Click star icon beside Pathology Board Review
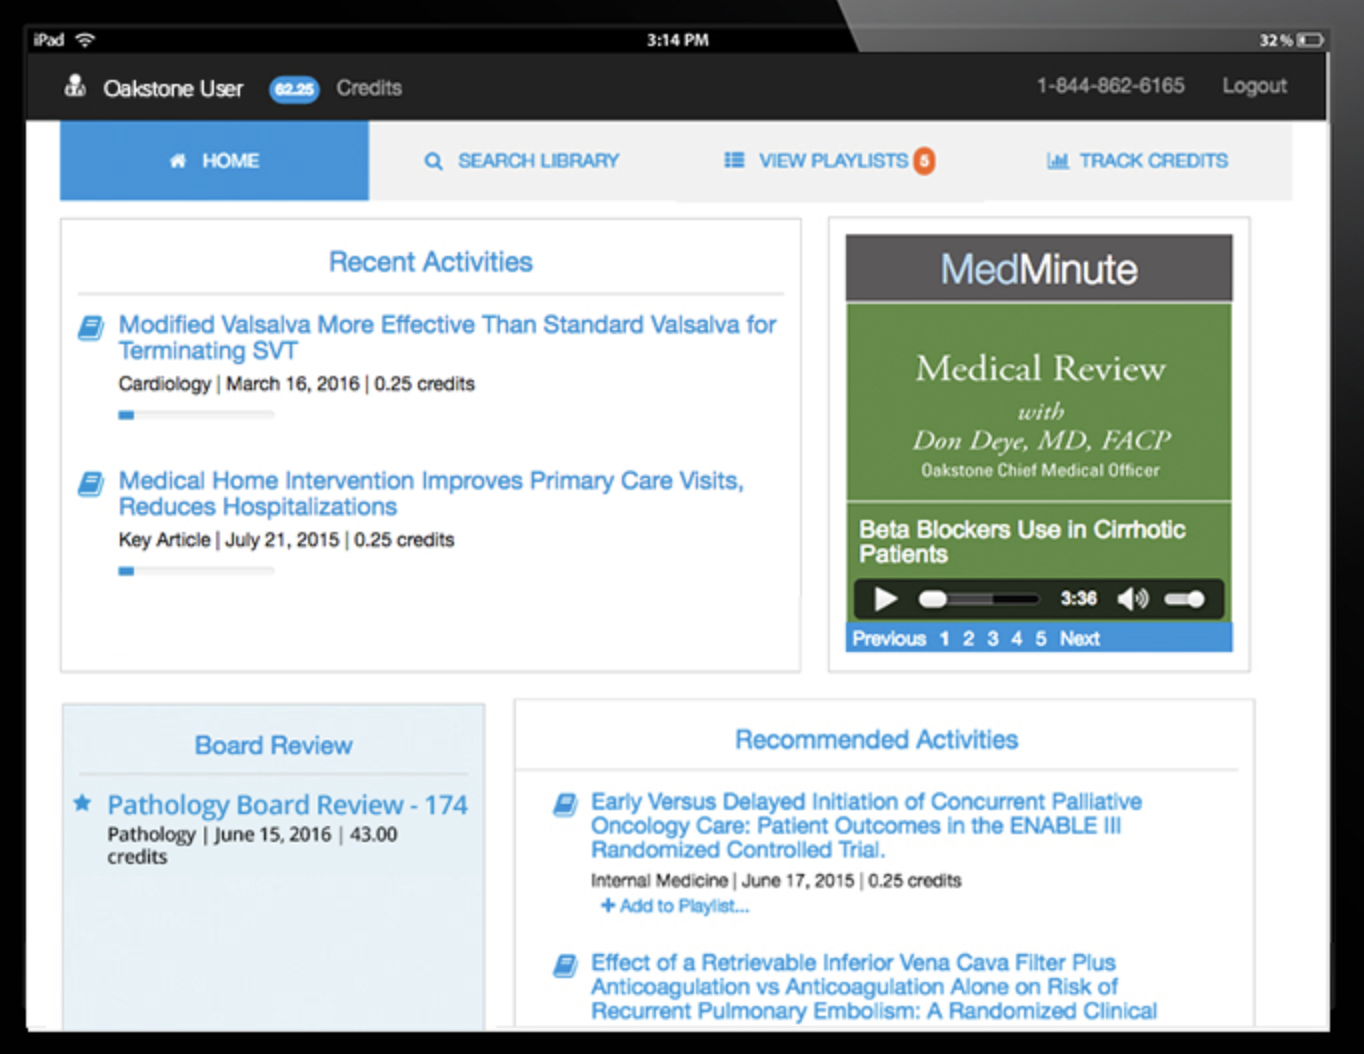The image size is (1364, 1054). 83,802
